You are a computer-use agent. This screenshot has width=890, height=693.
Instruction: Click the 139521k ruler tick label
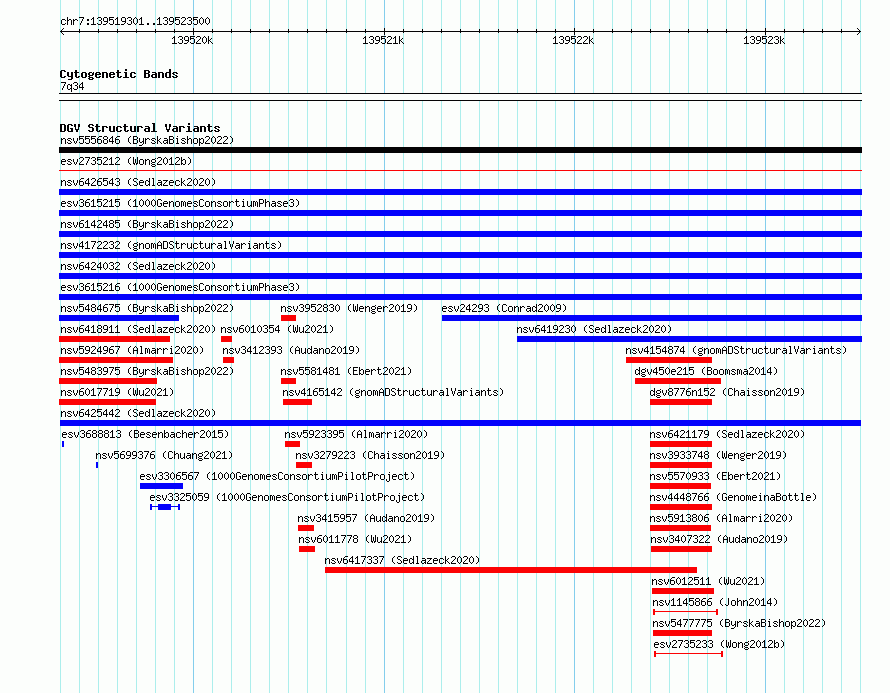click(383, 40)
